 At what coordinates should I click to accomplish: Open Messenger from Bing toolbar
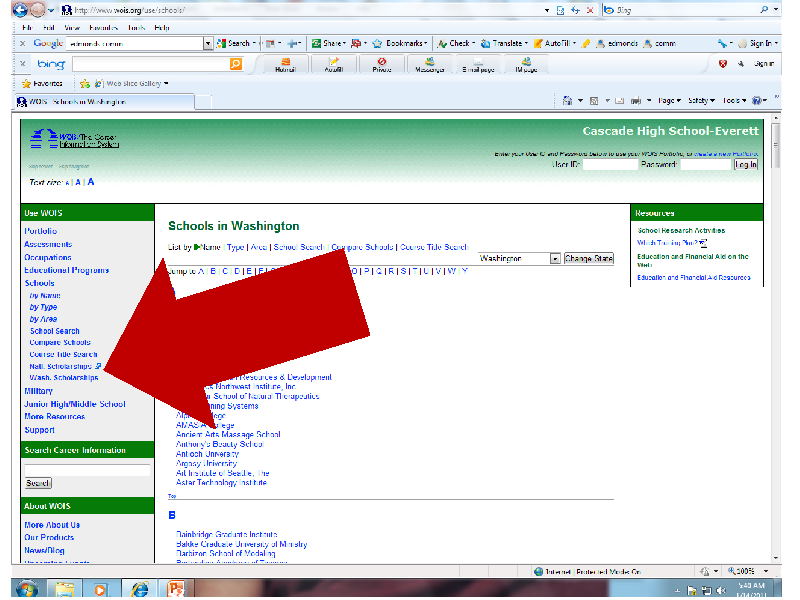point(430,64)
